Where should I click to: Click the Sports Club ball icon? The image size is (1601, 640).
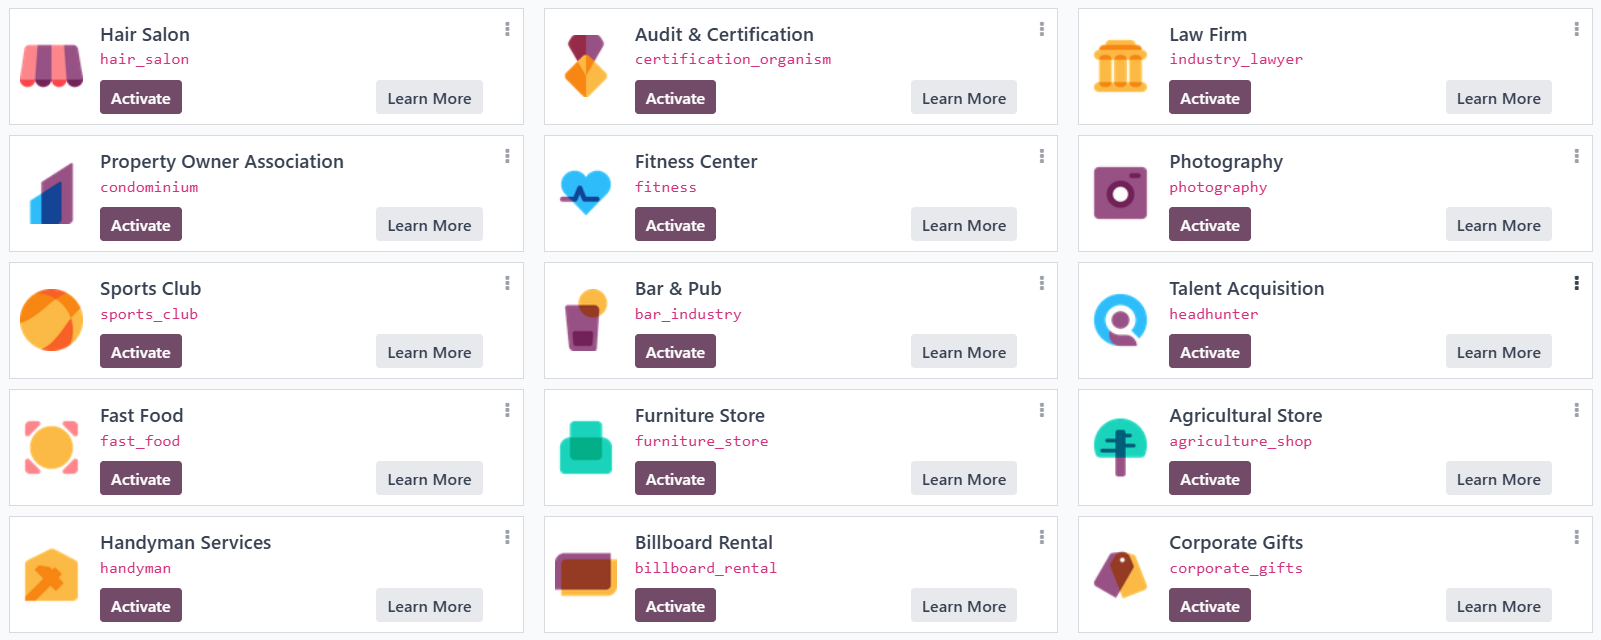51,320
